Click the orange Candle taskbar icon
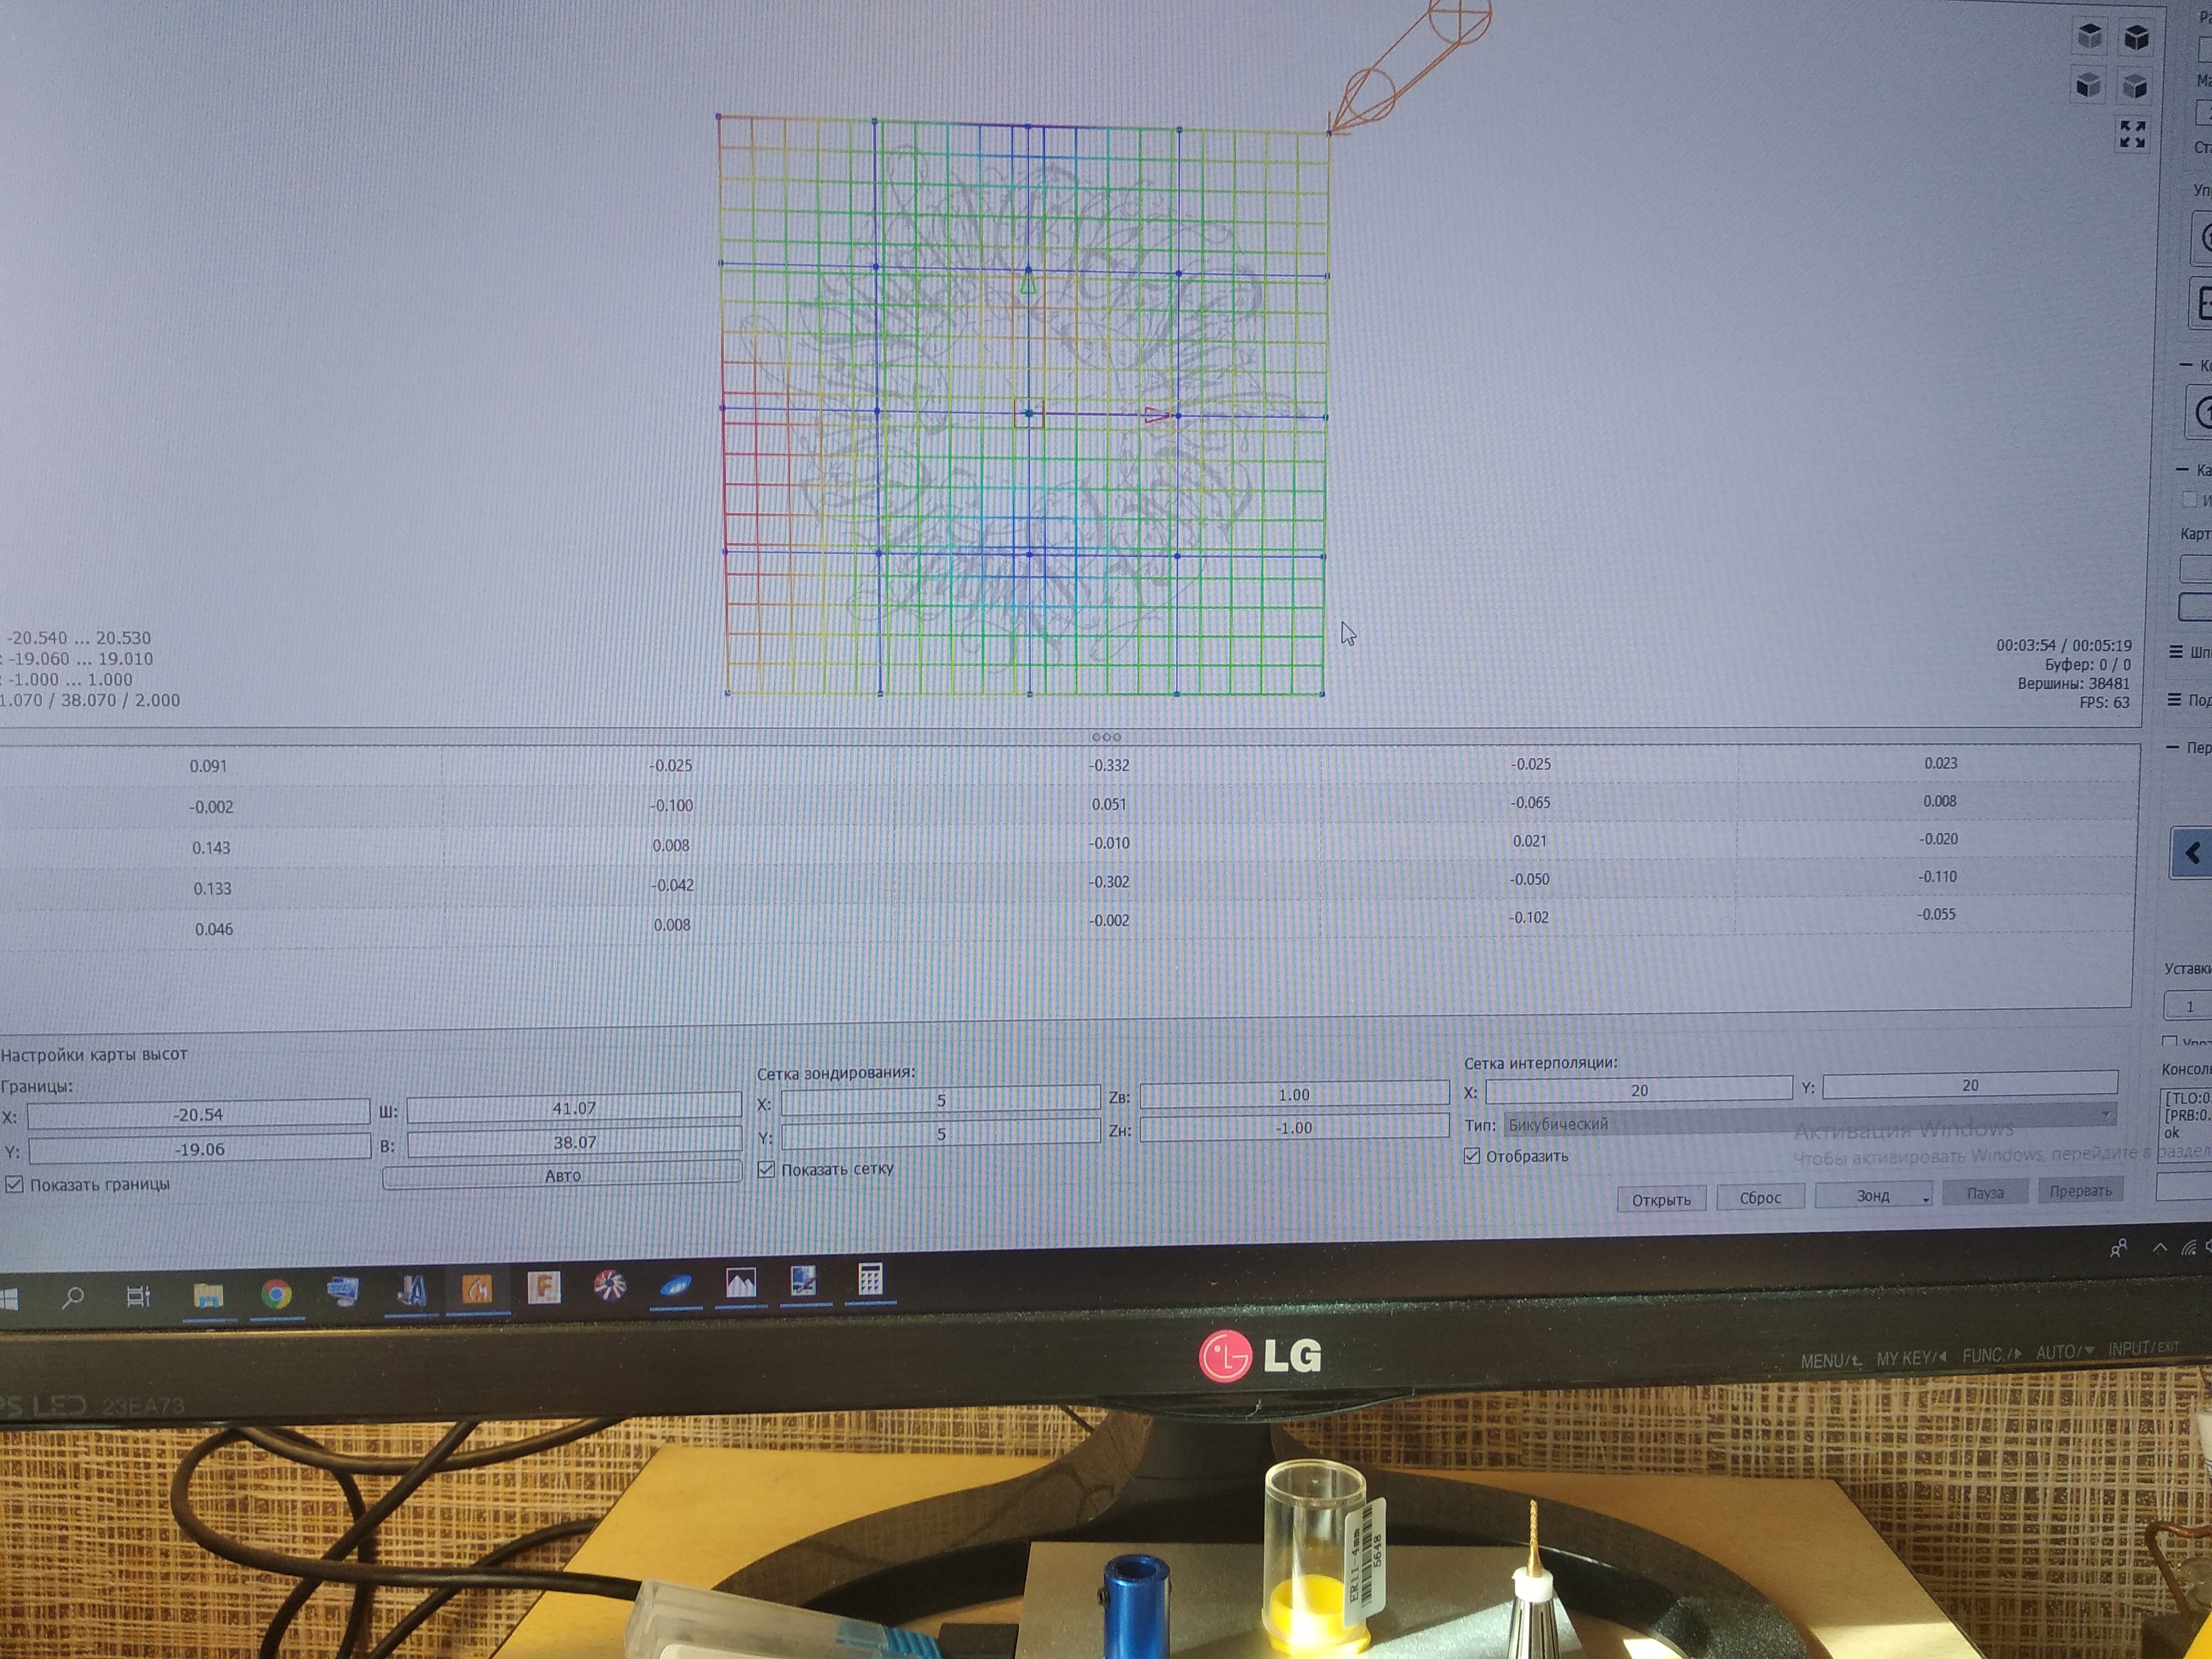The image size is (2212, 1659). [477, 1290]
